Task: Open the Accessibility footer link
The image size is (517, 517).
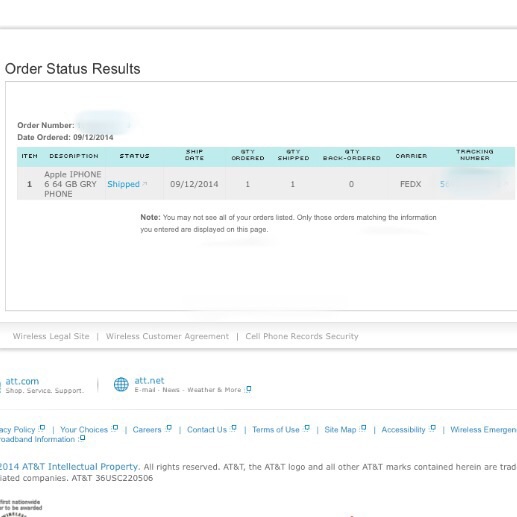Action: 403,429
